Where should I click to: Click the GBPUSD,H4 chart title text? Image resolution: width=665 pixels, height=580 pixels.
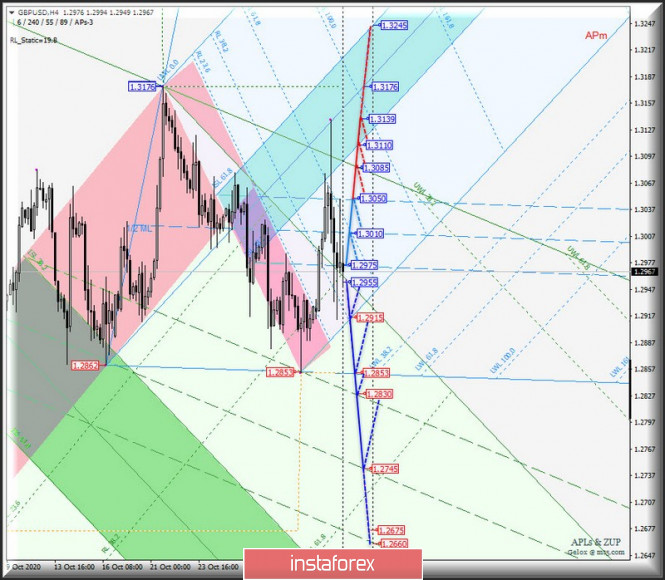(x=36, y=13)
